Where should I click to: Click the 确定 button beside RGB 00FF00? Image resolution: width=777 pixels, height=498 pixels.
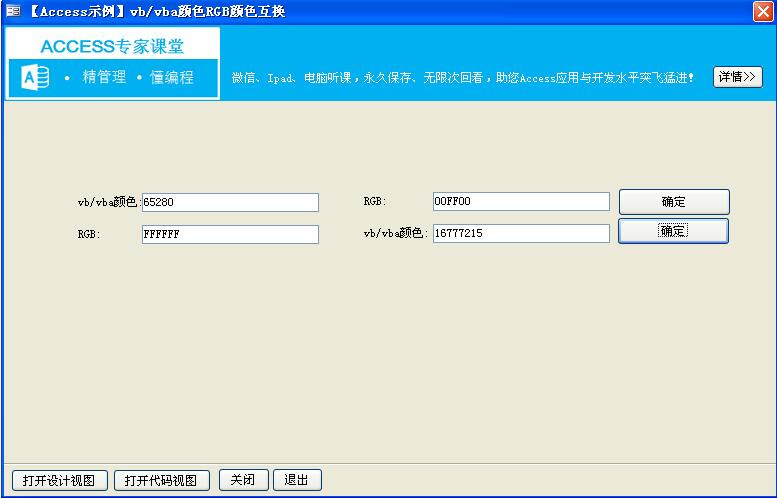click(674, 202)
